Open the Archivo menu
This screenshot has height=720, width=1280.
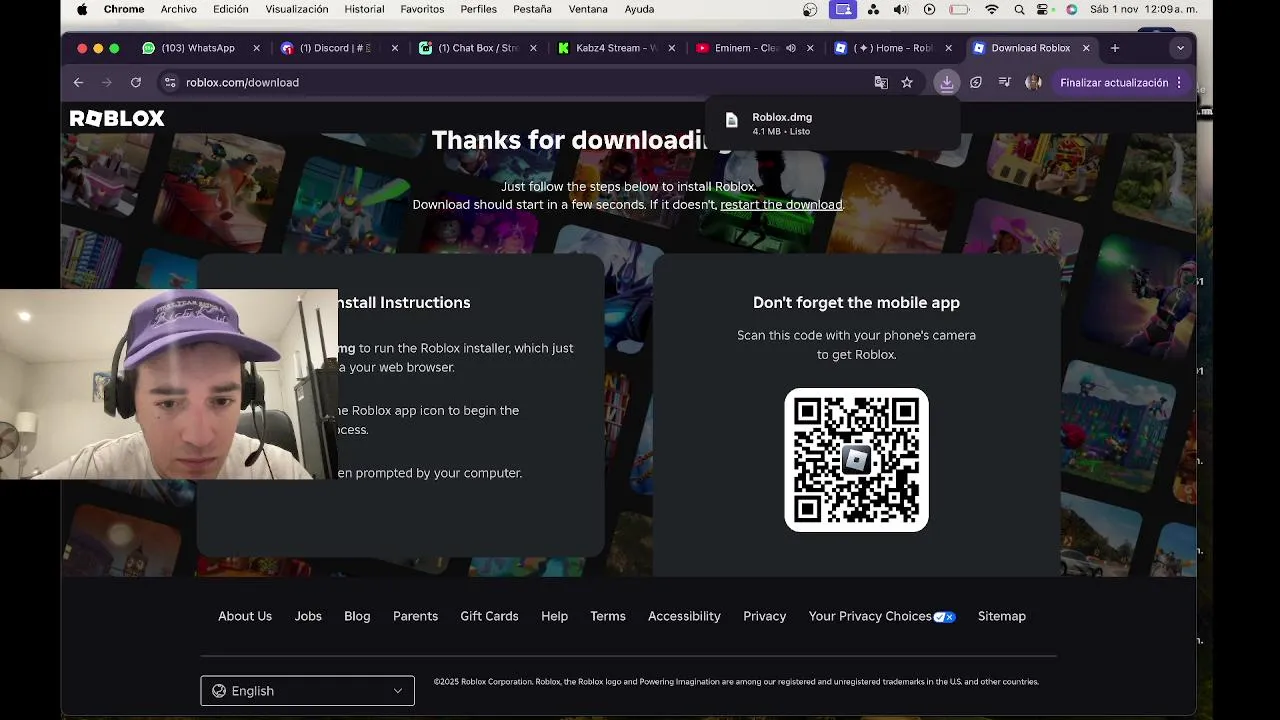(179, 9)
